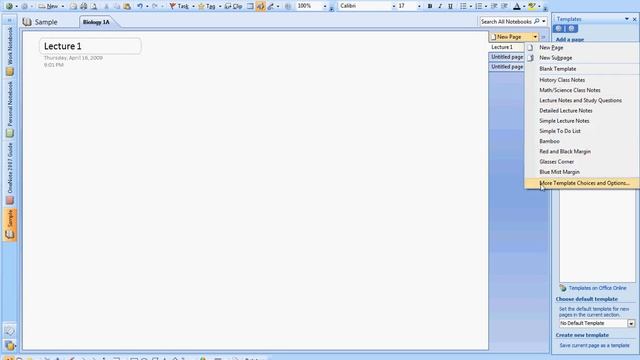Screen dimensions: 640x360
Task: Choose Glasses Corner template
Action: click(x=582, y=162)
